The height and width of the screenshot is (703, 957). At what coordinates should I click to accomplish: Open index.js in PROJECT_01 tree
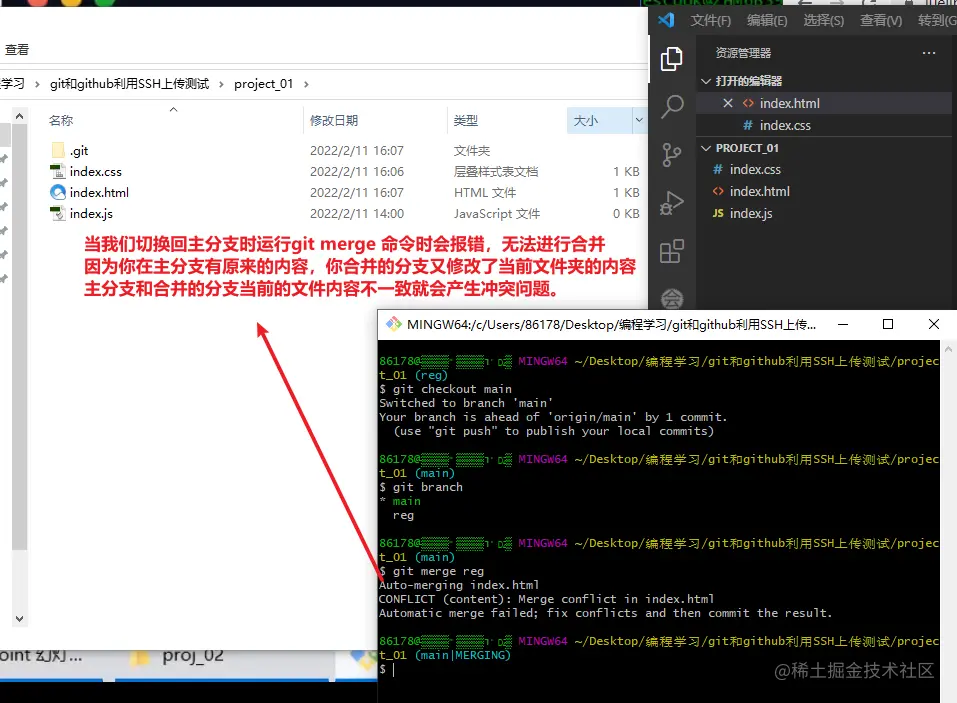[751, 213]
